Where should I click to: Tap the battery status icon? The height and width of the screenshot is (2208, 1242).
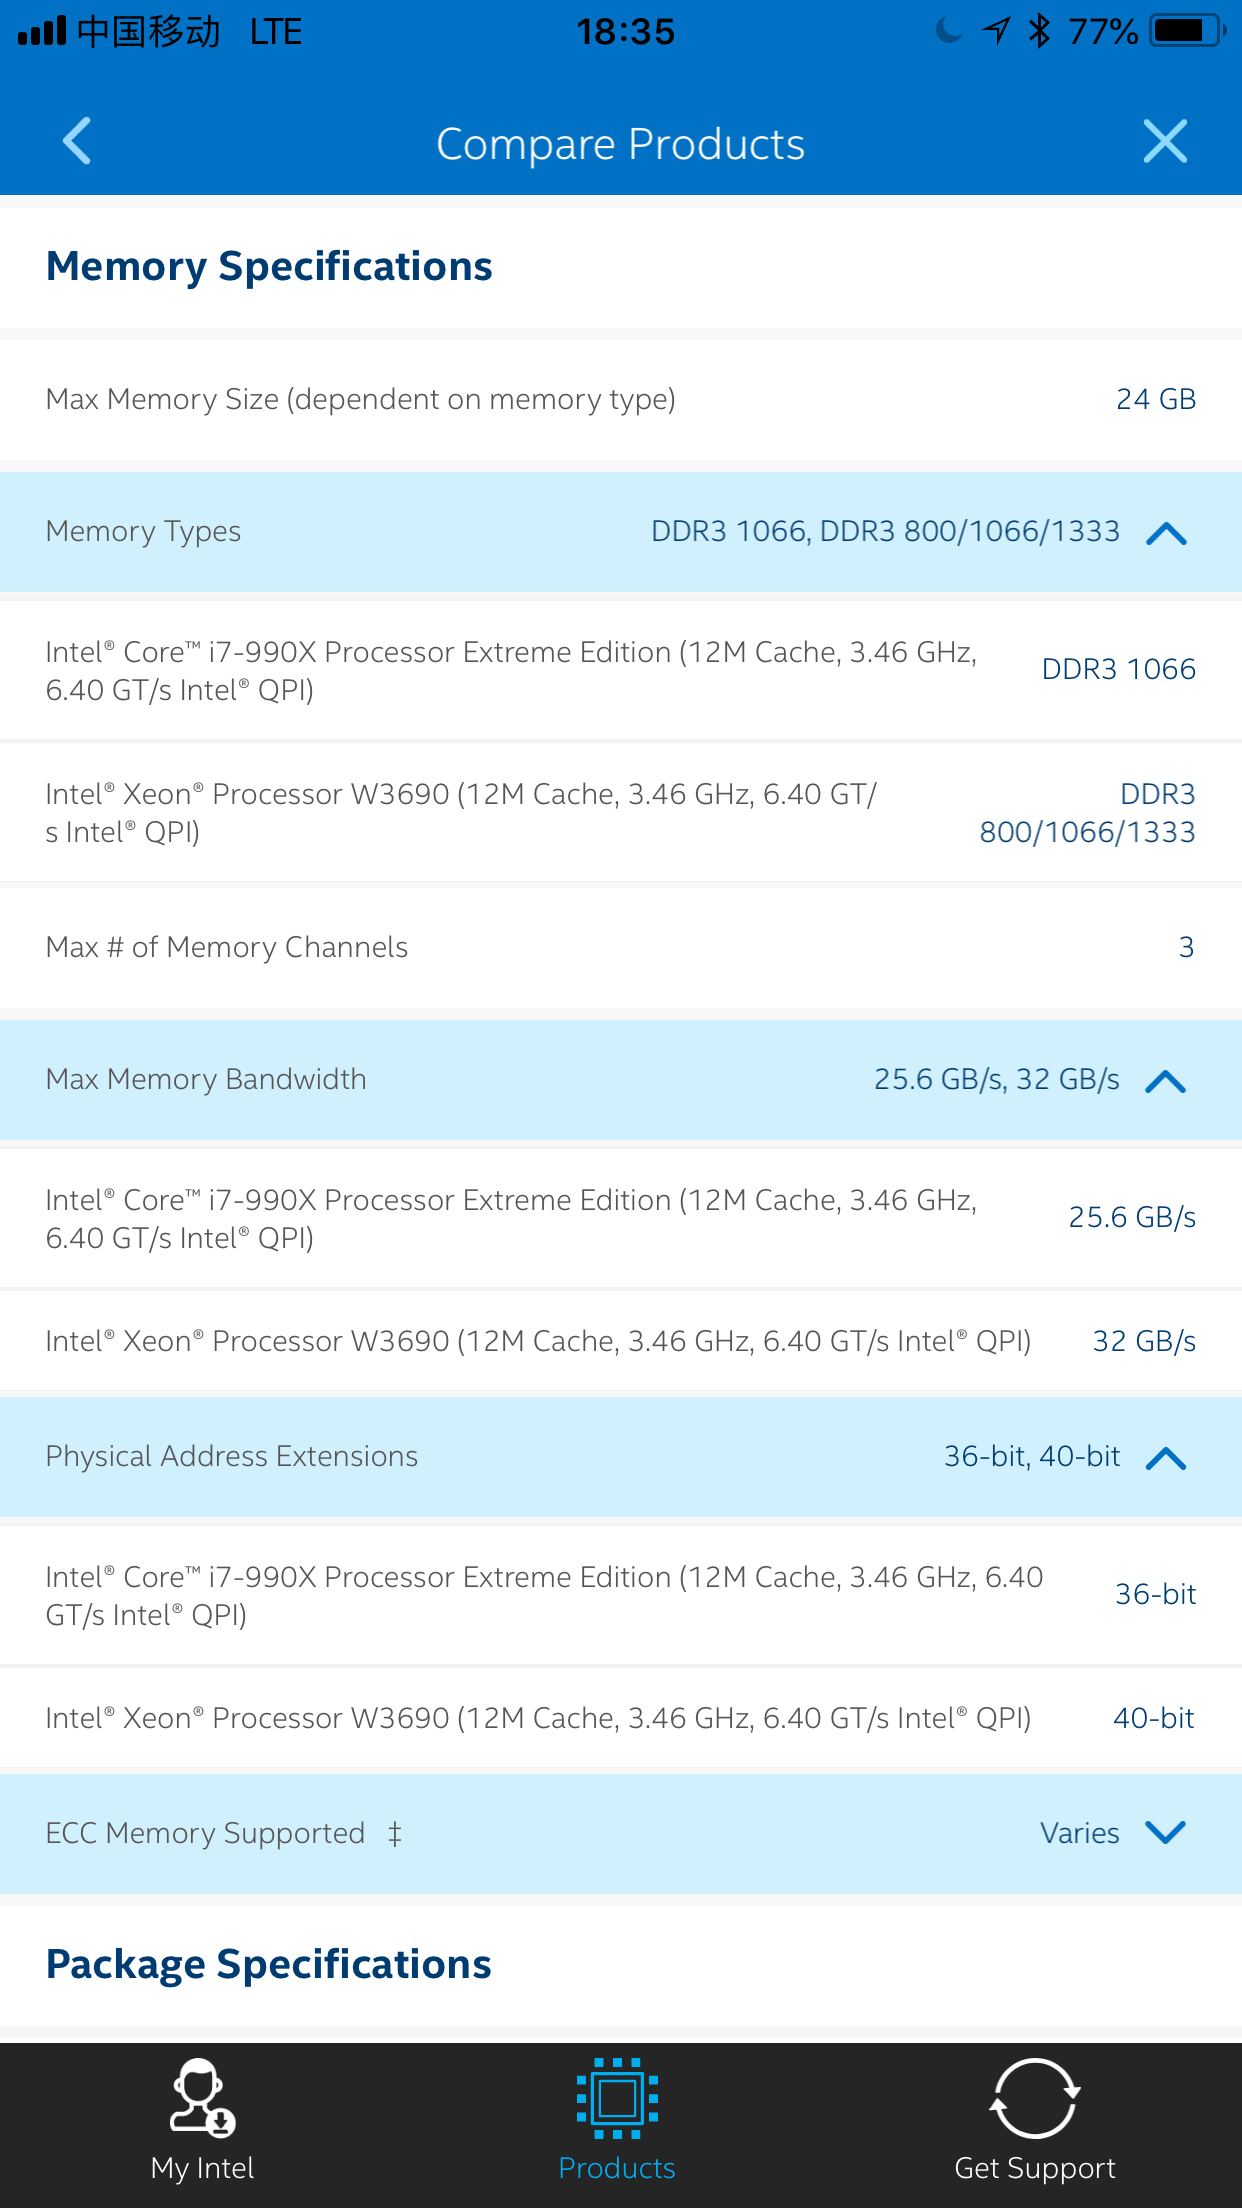(1186, 31)
